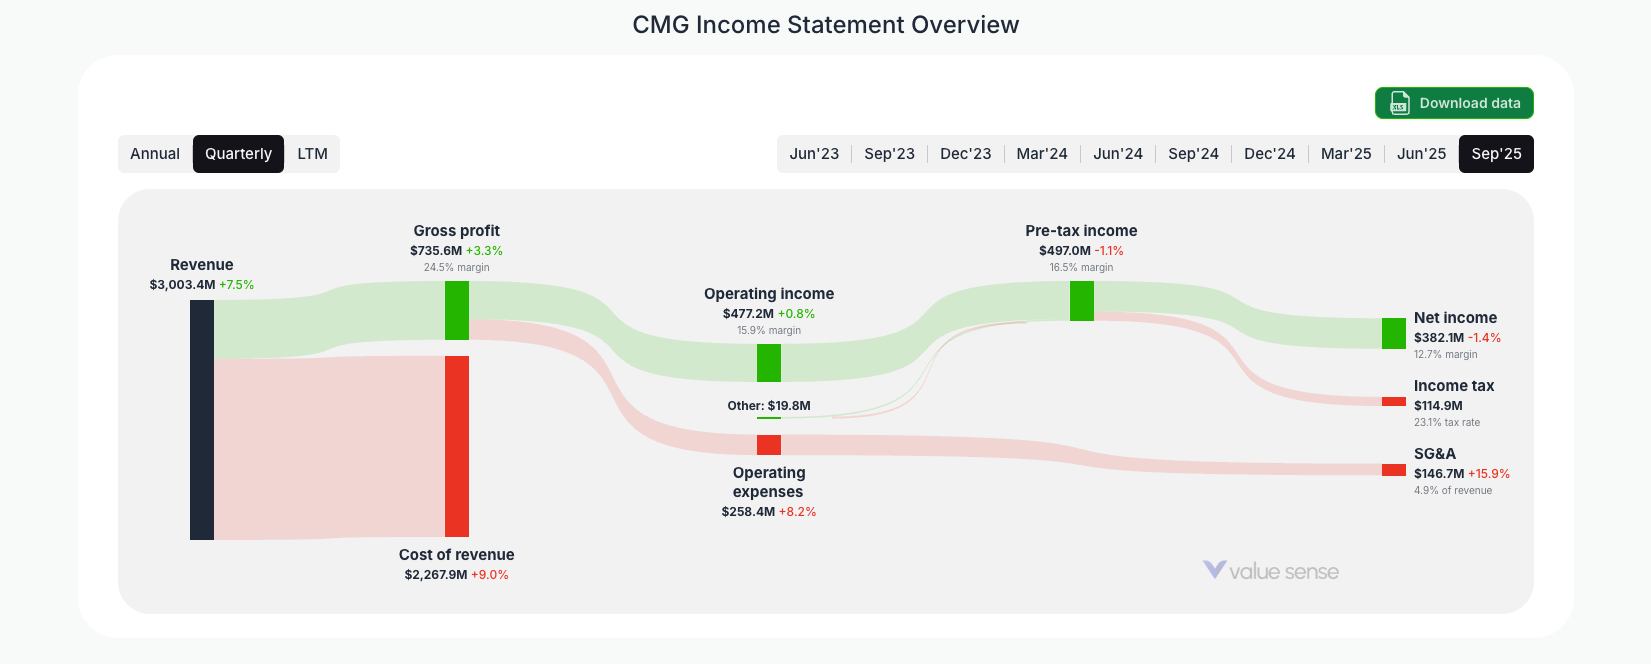Click the Excel file icon on Download data button
Image resolution: width=1651 pixels, height=664 pixels.
pos(1399,103)
